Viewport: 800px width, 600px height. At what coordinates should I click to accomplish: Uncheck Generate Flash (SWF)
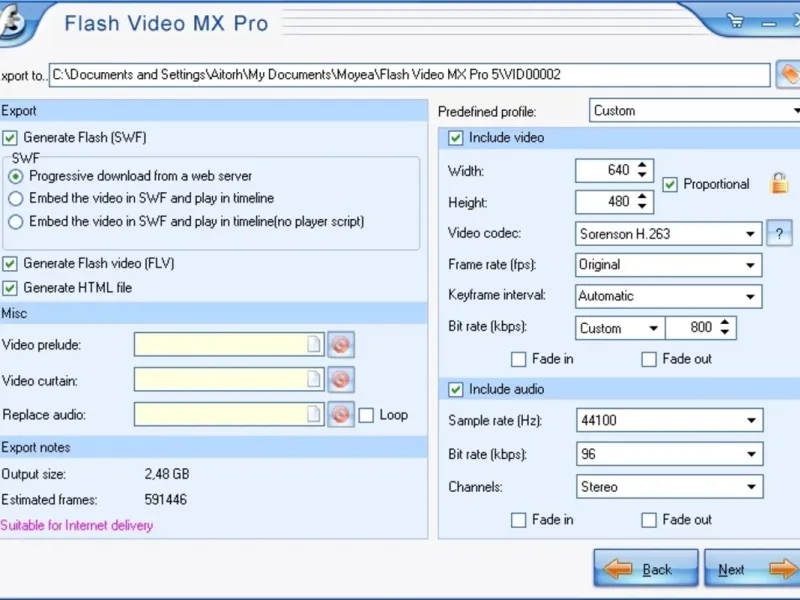tap(10, 138)
